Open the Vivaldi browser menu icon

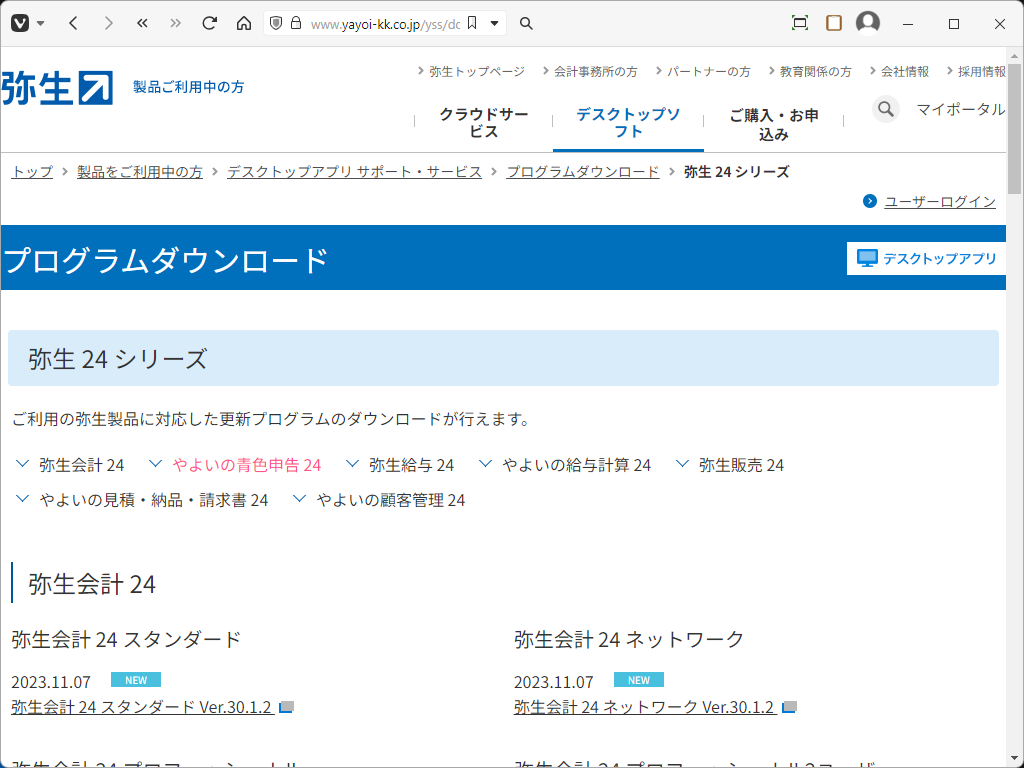coord(20,24)
